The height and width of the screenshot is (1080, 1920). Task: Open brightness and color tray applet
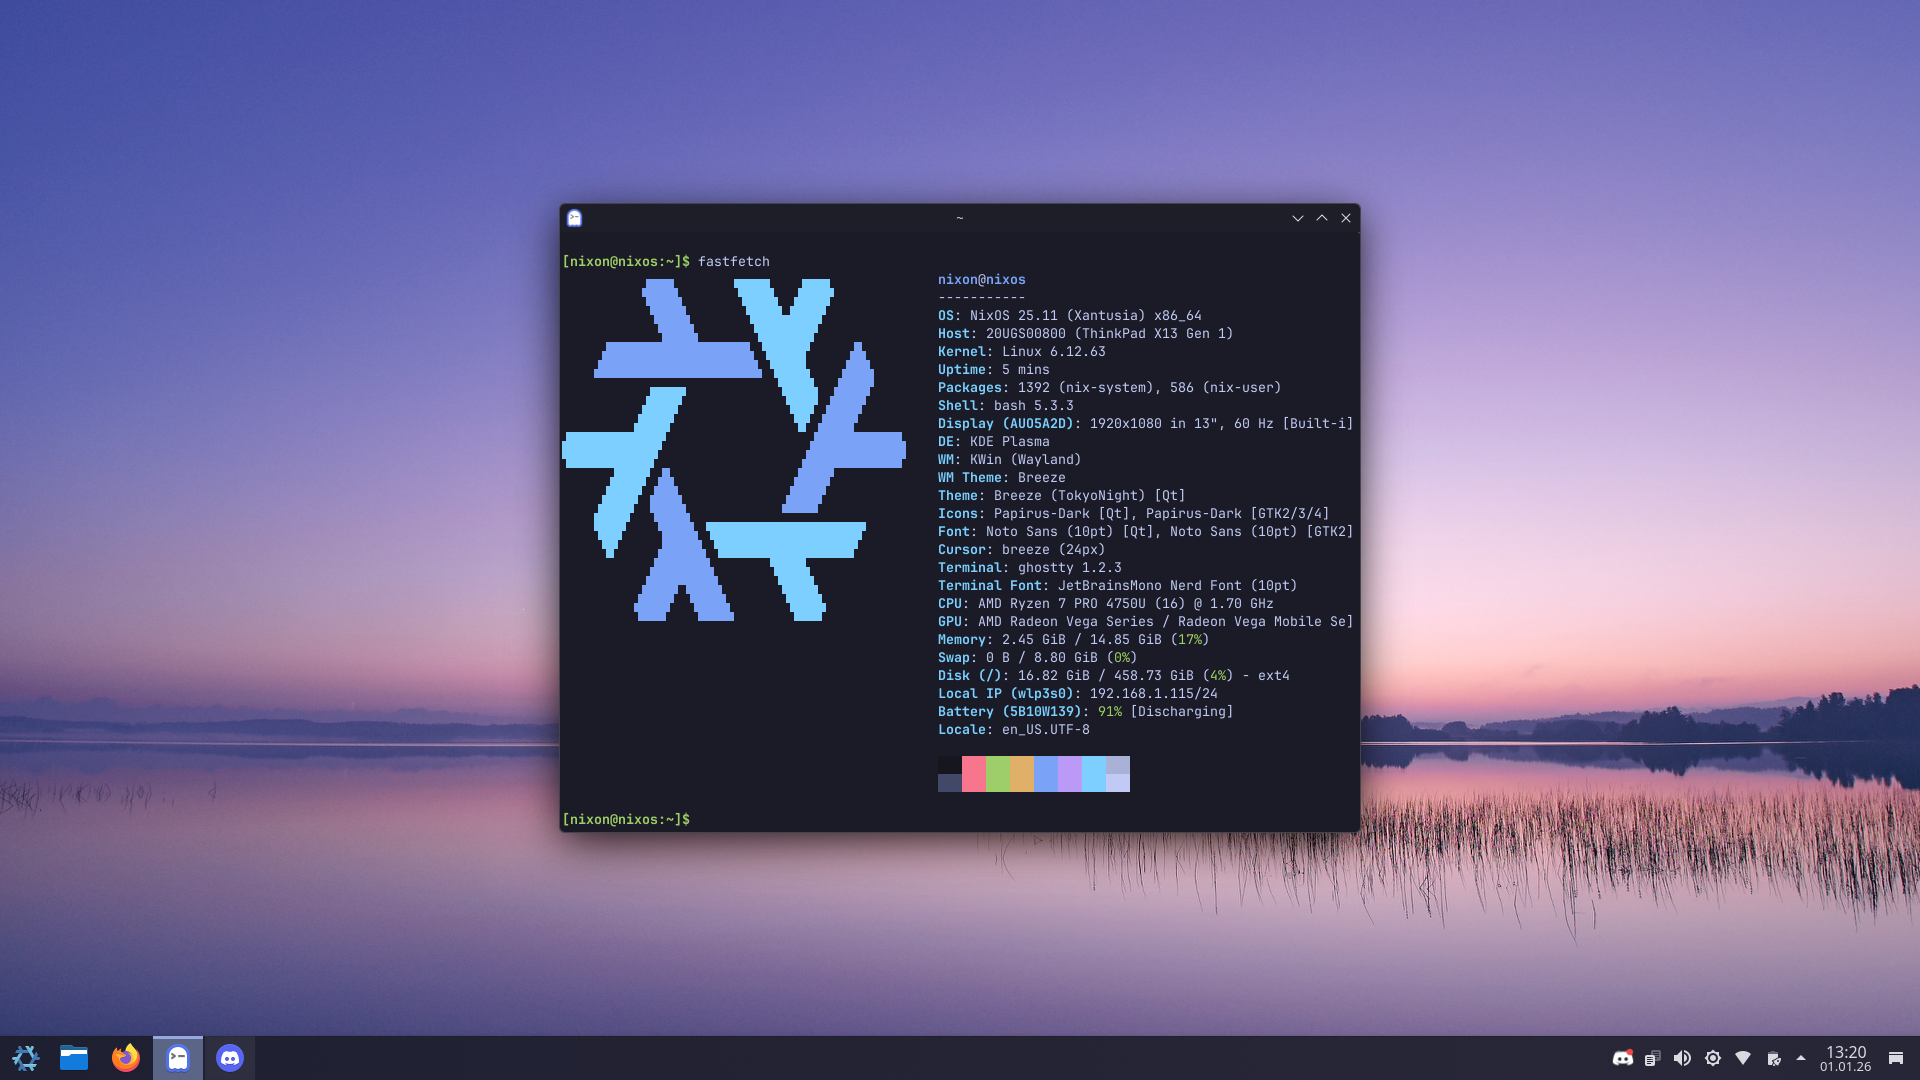point(1713,1058)
